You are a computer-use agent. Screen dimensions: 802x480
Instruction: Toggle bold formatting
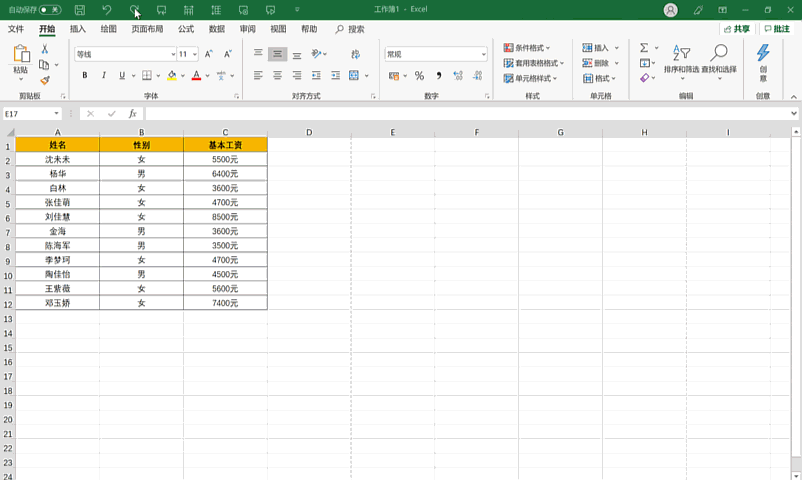[84, 75]
